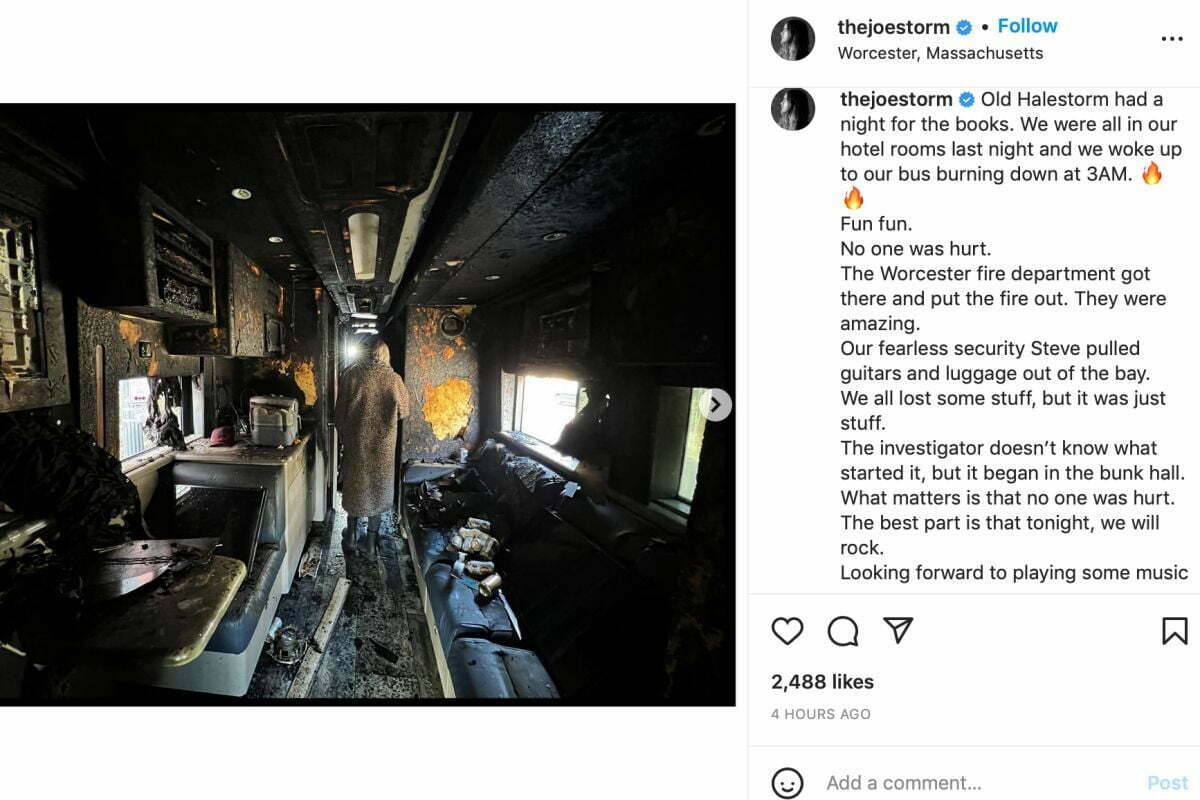
Task: Follow thejoestorm account
Action: (1027, 26)
